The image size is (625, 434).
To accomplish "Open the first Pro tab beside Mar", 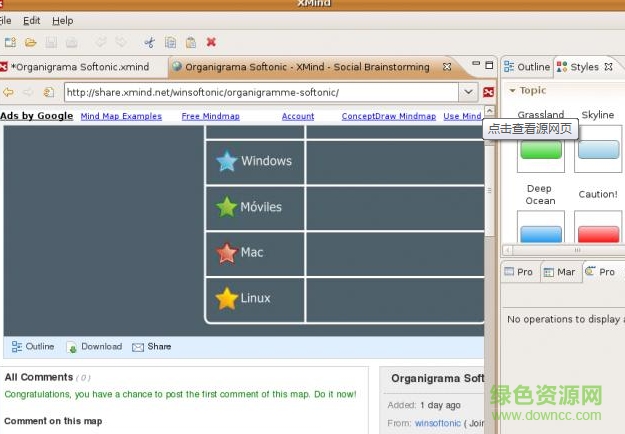I will 519,272.
